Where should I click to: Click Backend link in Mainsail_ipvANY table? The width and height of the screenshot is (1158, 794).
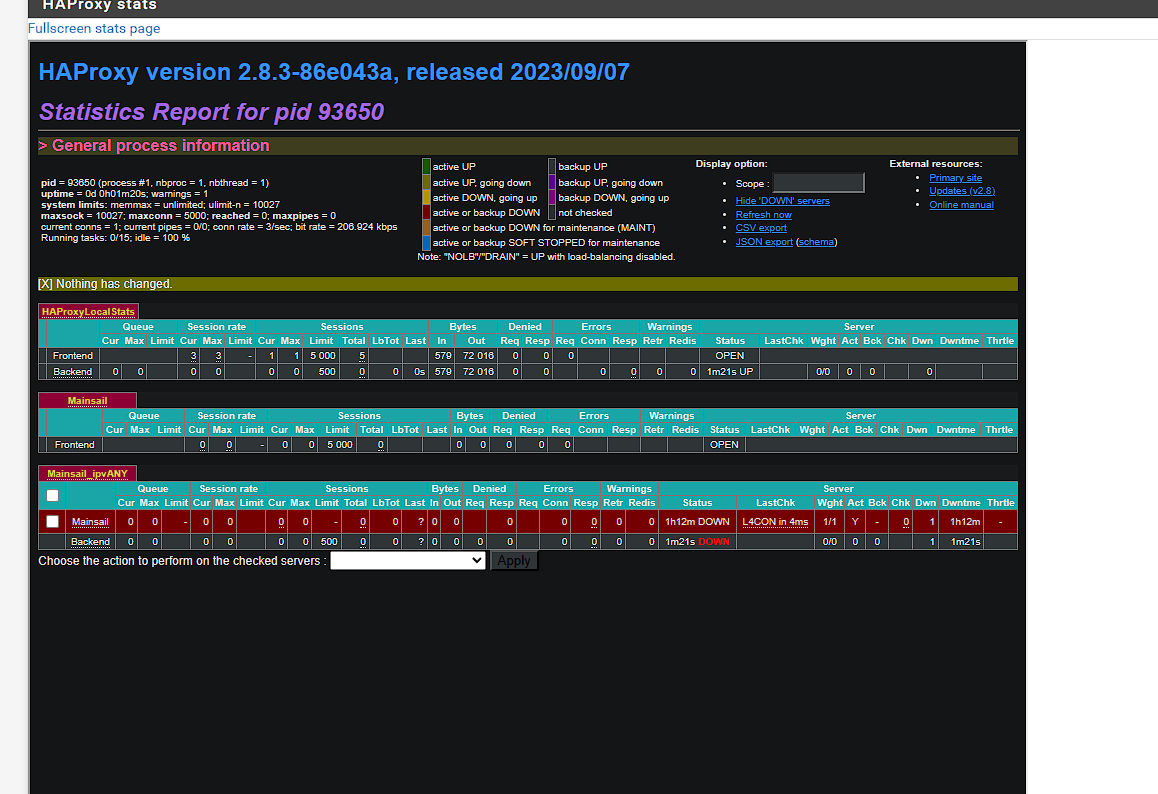click(90, 542)
